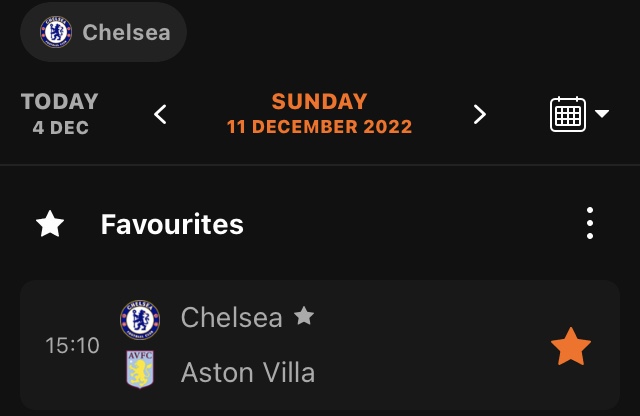Click the Chelsea crest in the filter chip
Viewport: 640px width, 416px height.
tap(56, 32)
